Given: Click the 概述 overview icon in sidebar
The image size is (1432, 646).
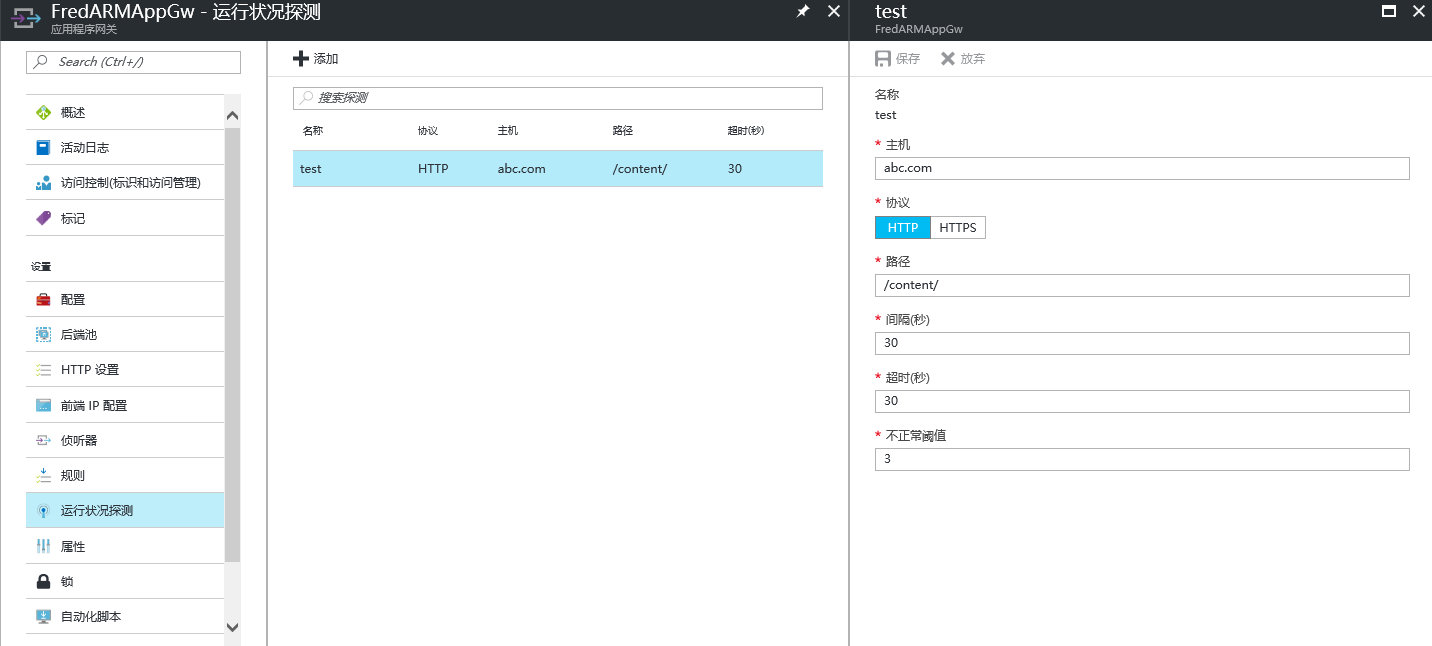Looking at the screenshot, I should [x=43, y=112].
